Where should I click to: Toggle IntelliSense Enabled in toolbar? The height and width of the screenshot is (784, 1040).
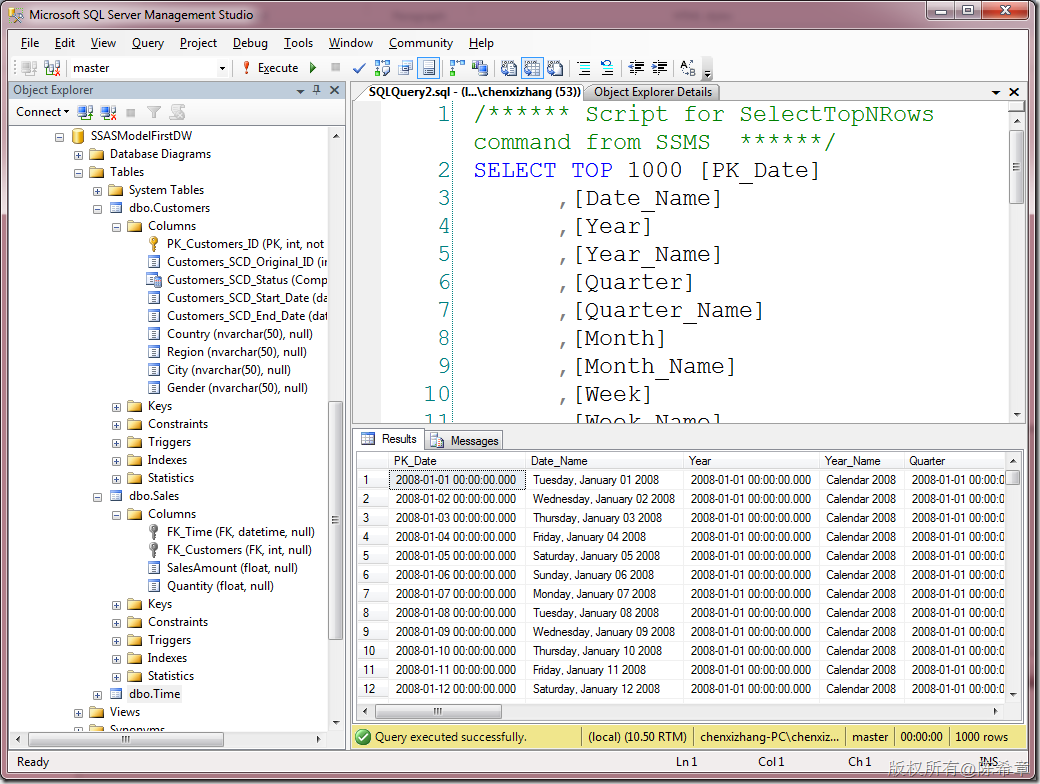(429, 68)
